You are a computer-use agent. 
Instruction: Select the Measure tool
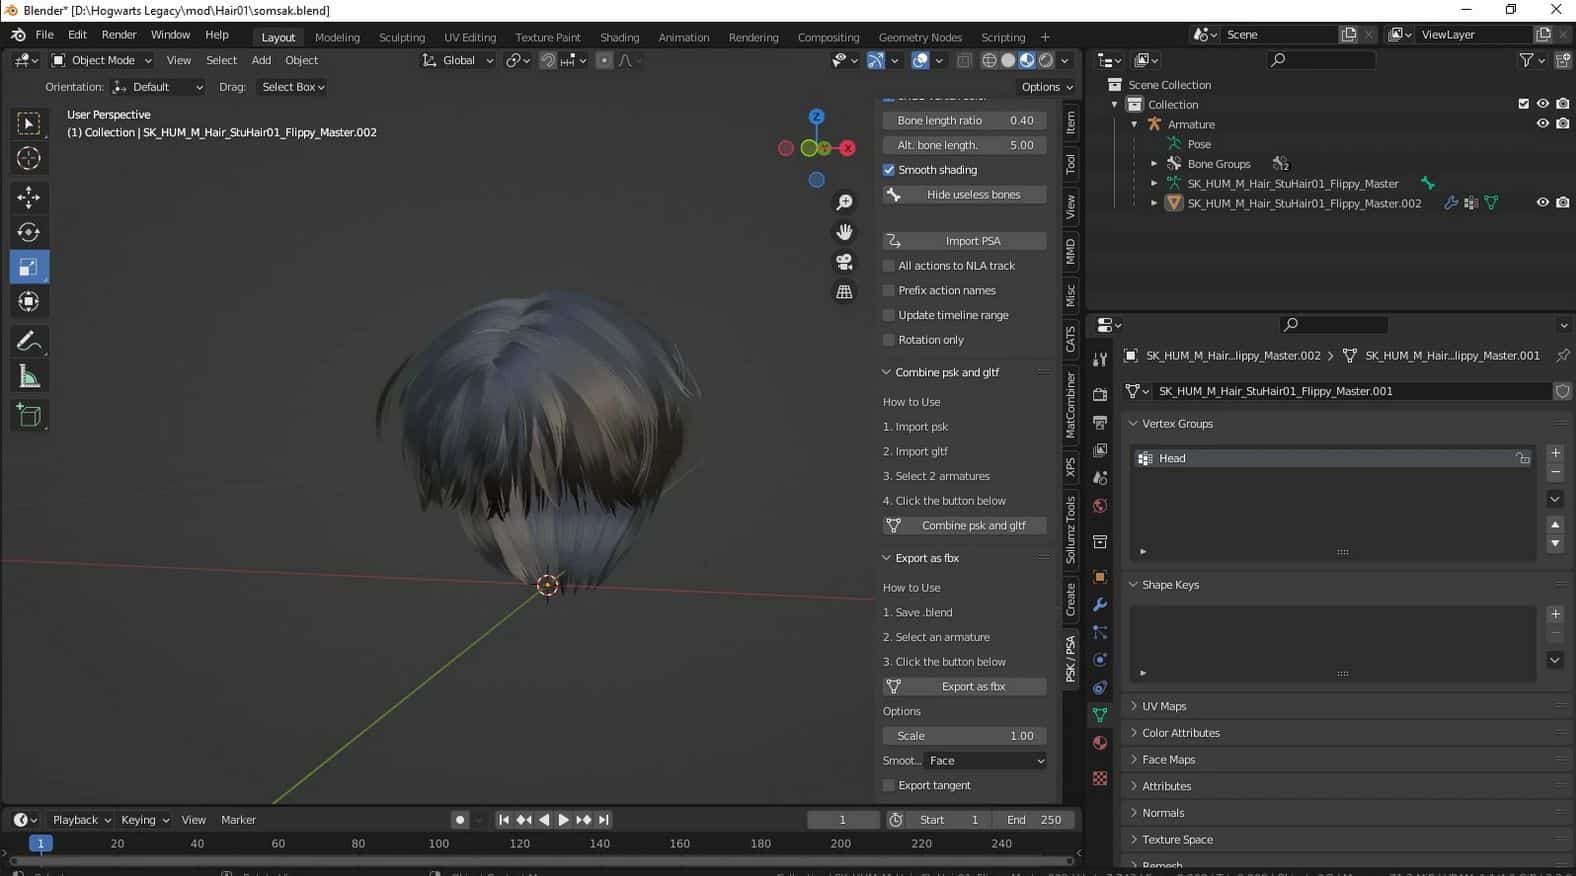pos(29,377)
